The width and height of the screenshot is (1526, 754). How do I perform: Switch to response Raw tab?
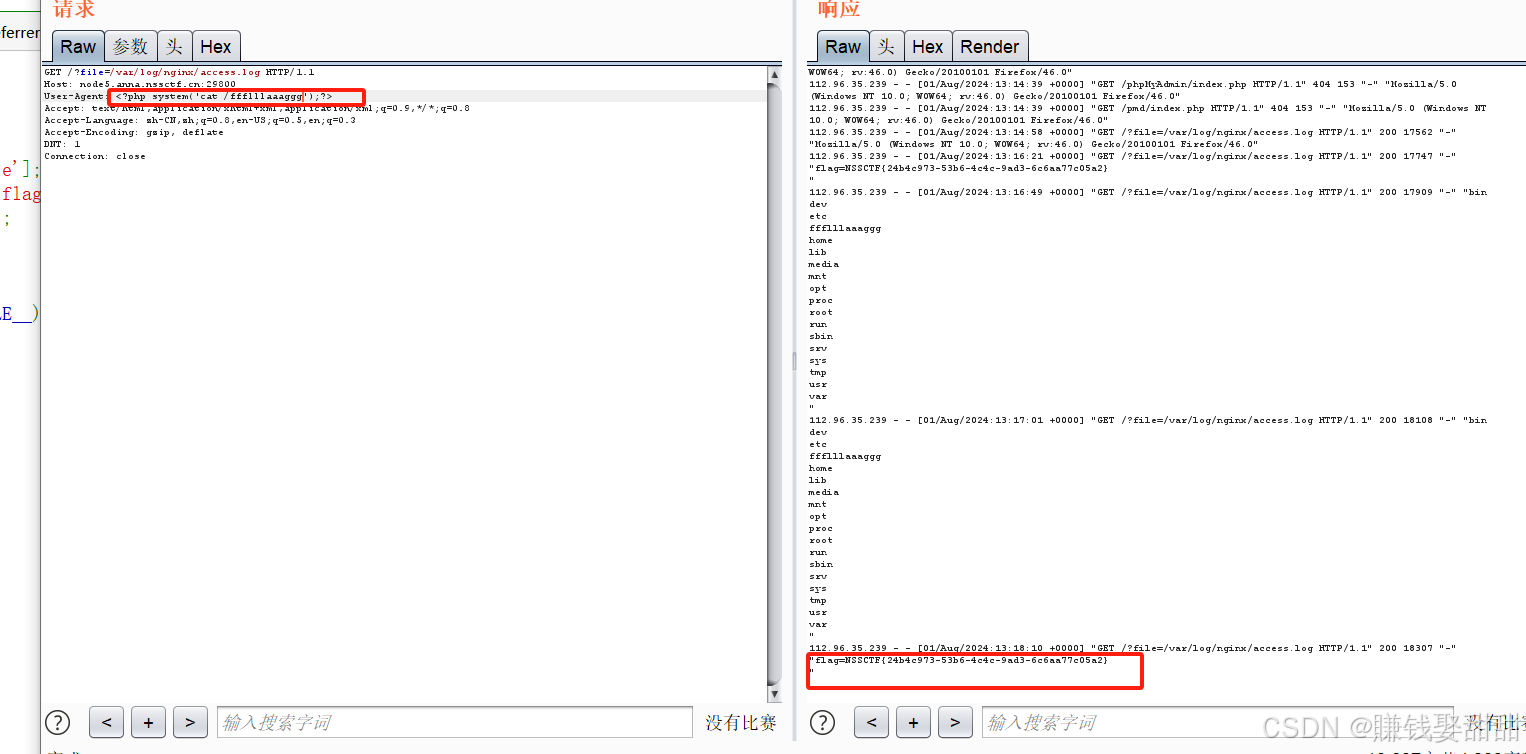click(843, 47)
